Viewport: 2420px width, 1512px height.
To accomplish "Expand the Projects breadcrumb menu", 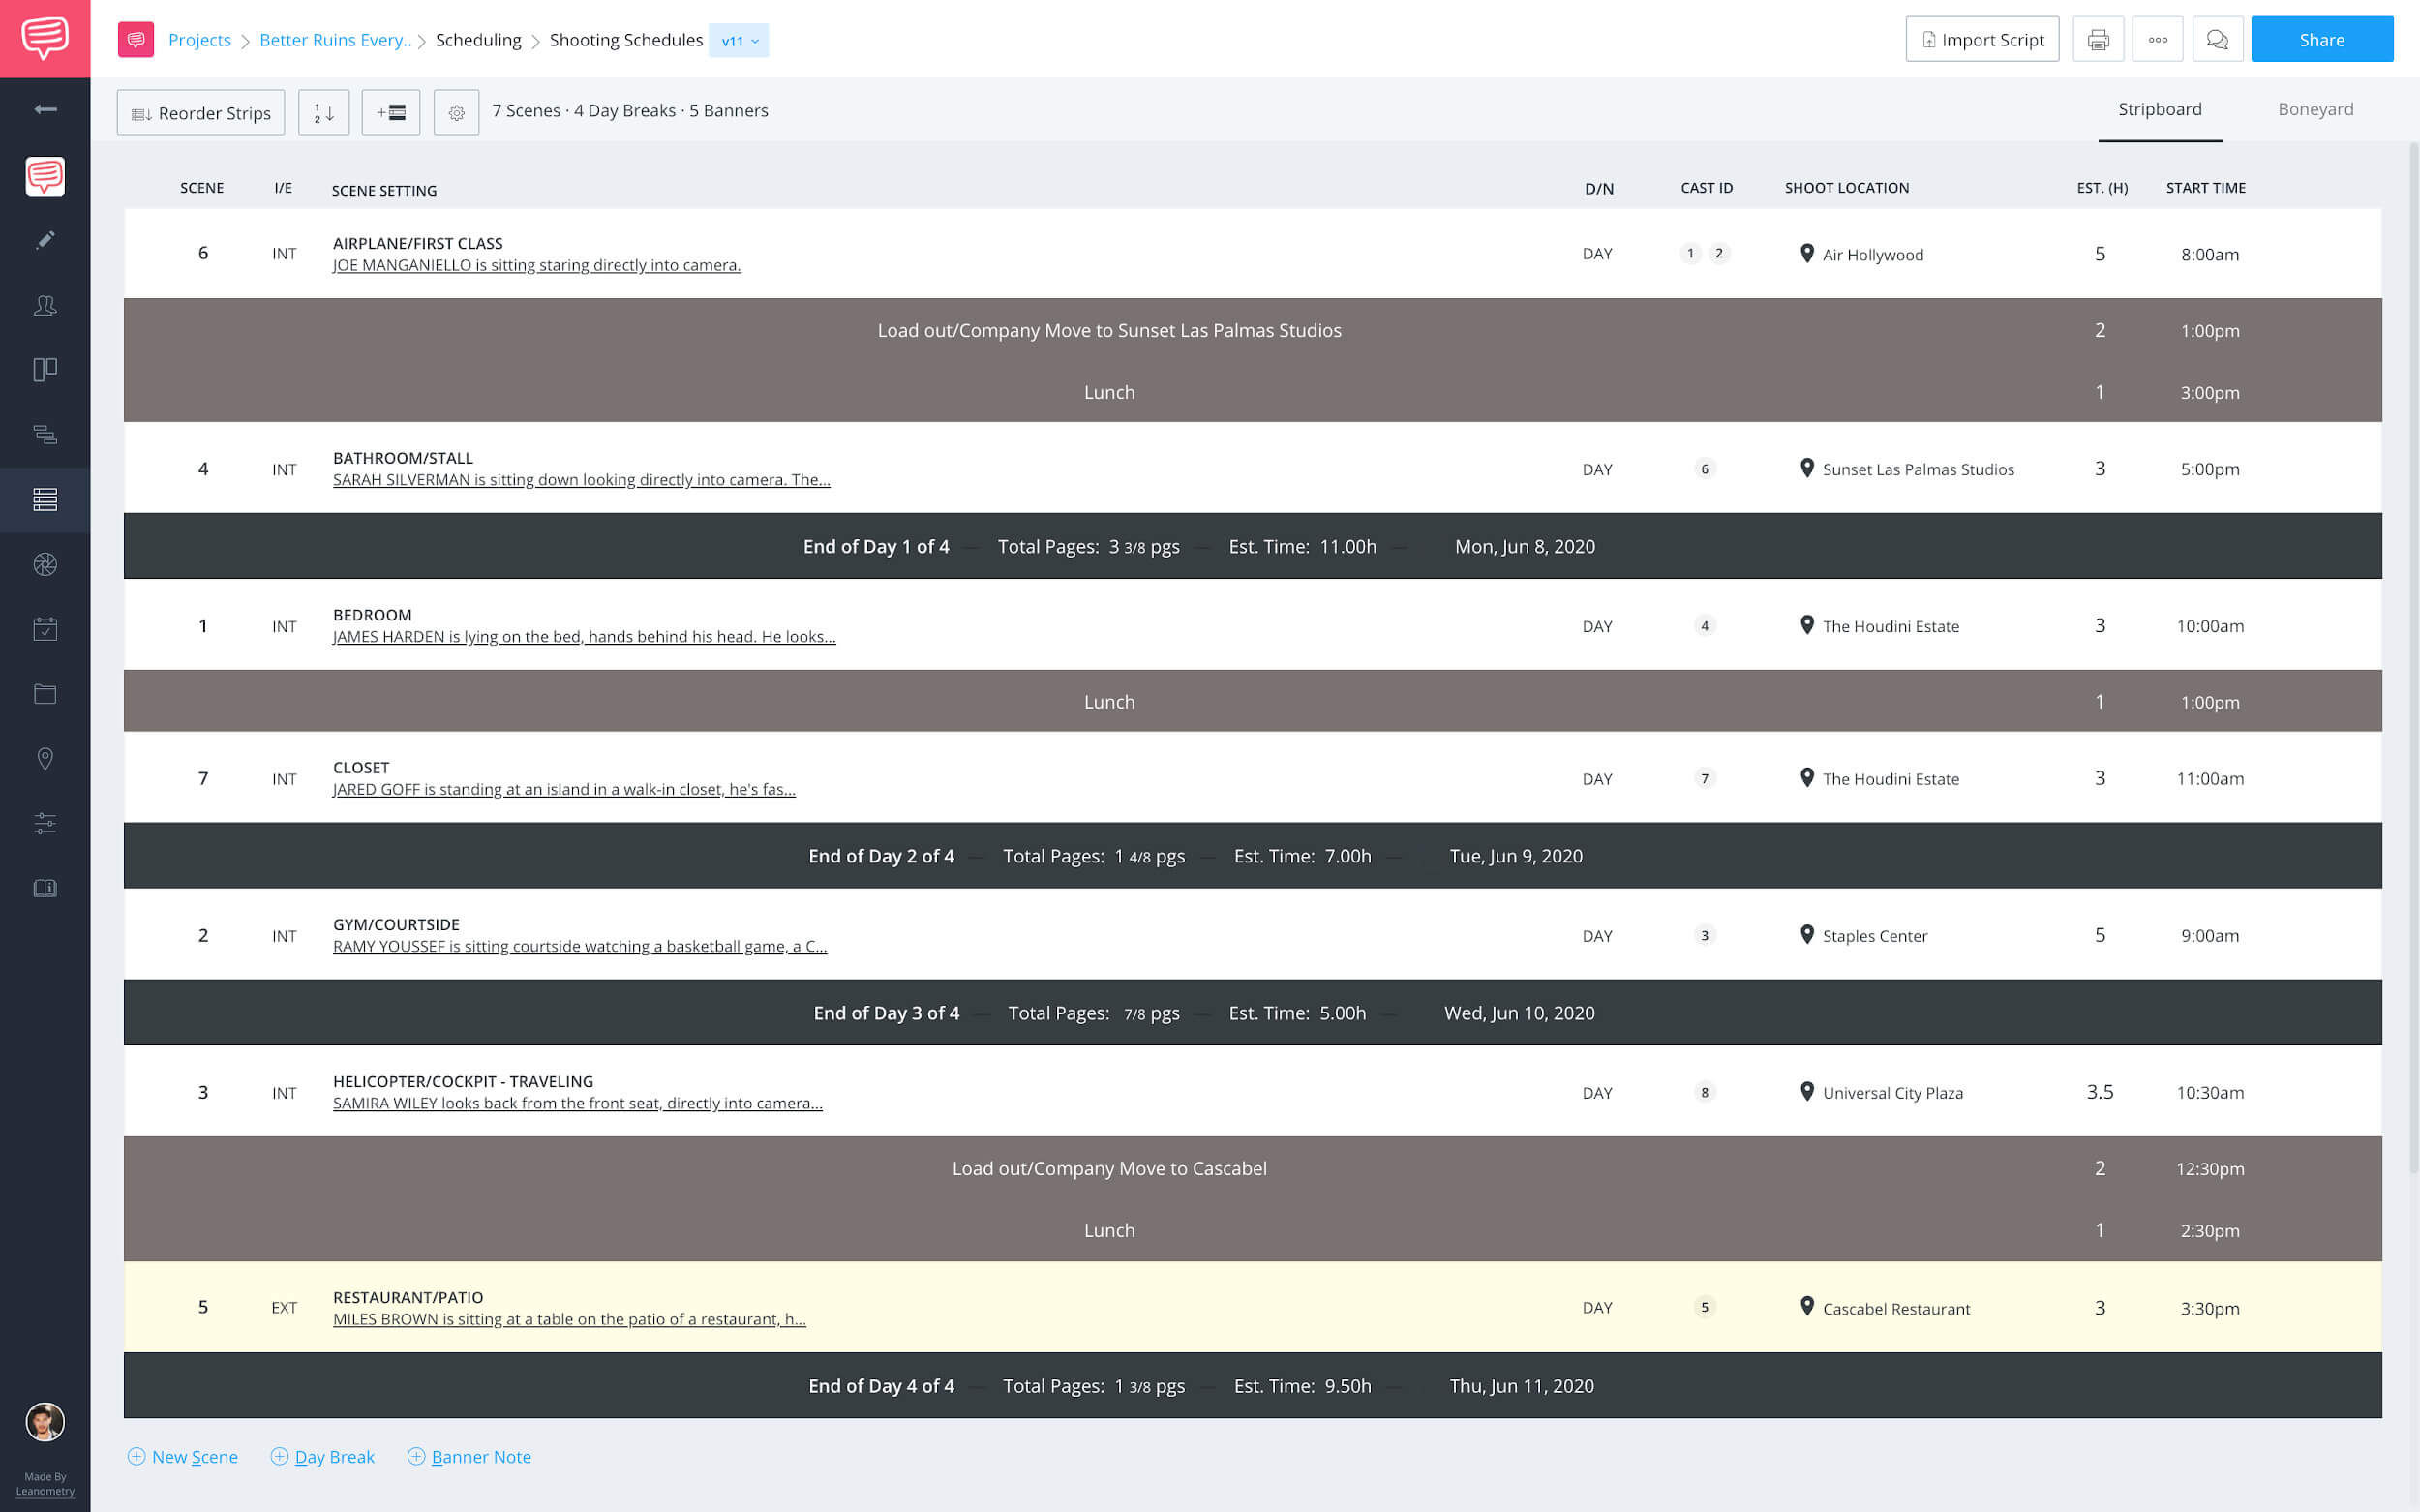I will (202, 39).
